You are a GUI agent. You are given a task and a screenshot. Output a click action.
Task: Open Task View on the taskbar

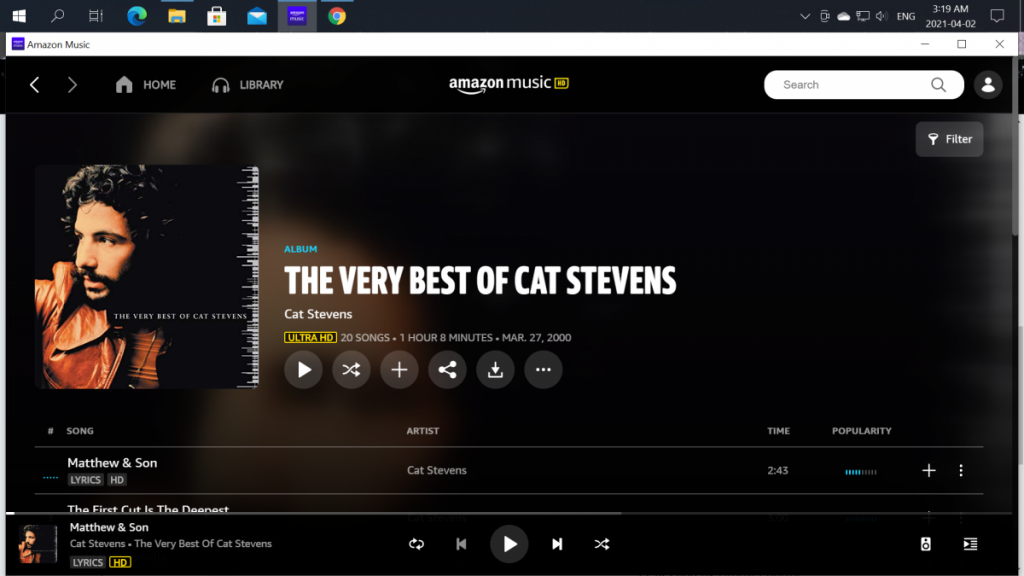click(96, 16)
